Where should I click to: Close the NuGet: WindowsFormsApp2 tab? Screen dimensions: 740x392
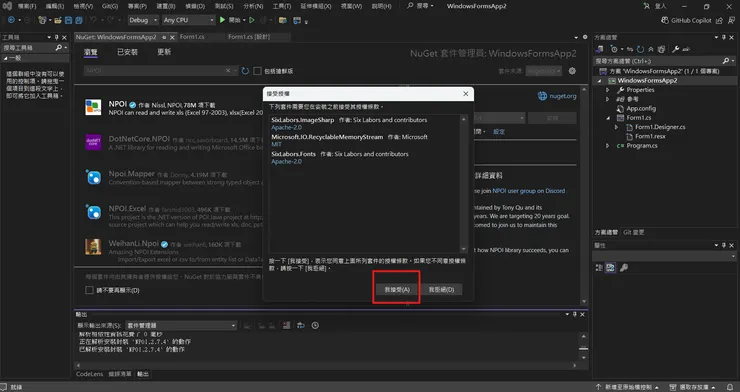[172, 37]
